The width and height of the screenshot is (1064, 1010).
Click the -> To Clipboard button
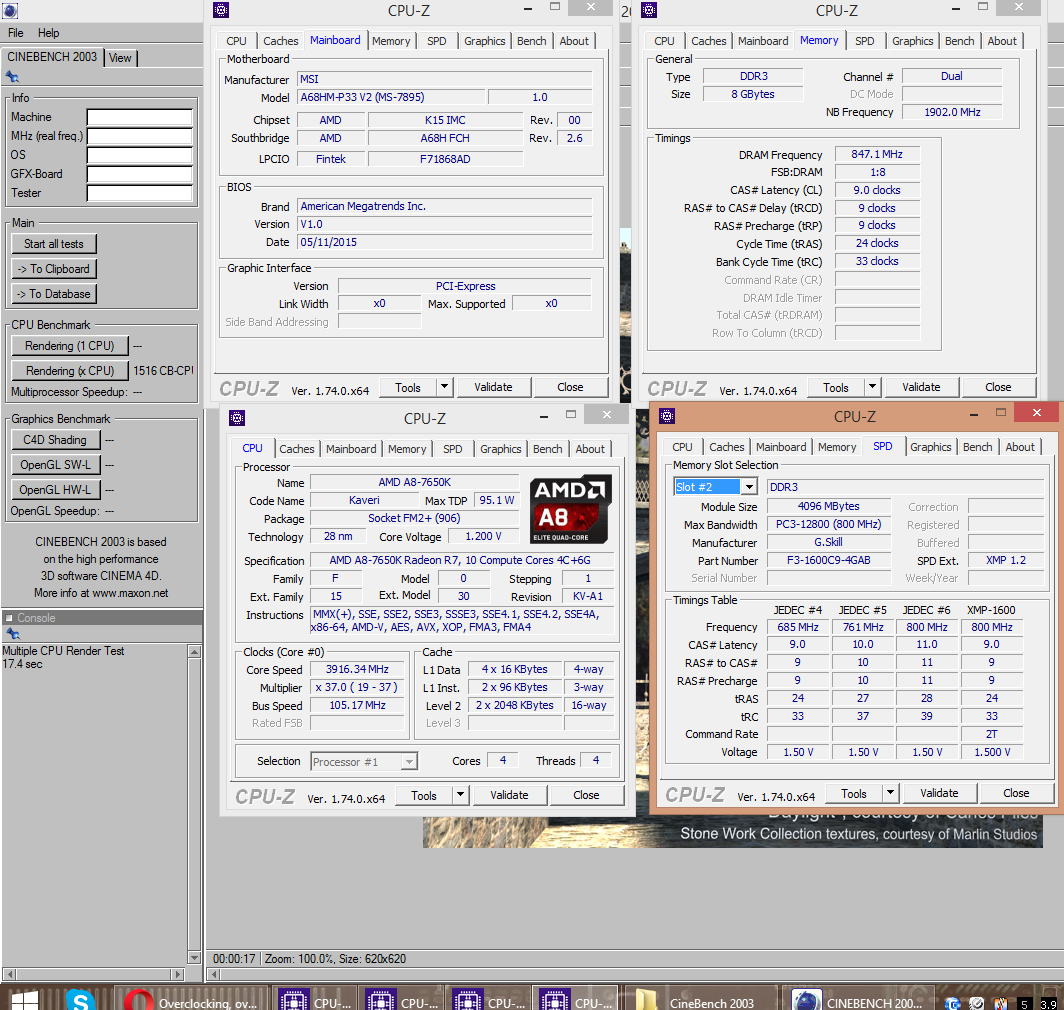point(54,269)
